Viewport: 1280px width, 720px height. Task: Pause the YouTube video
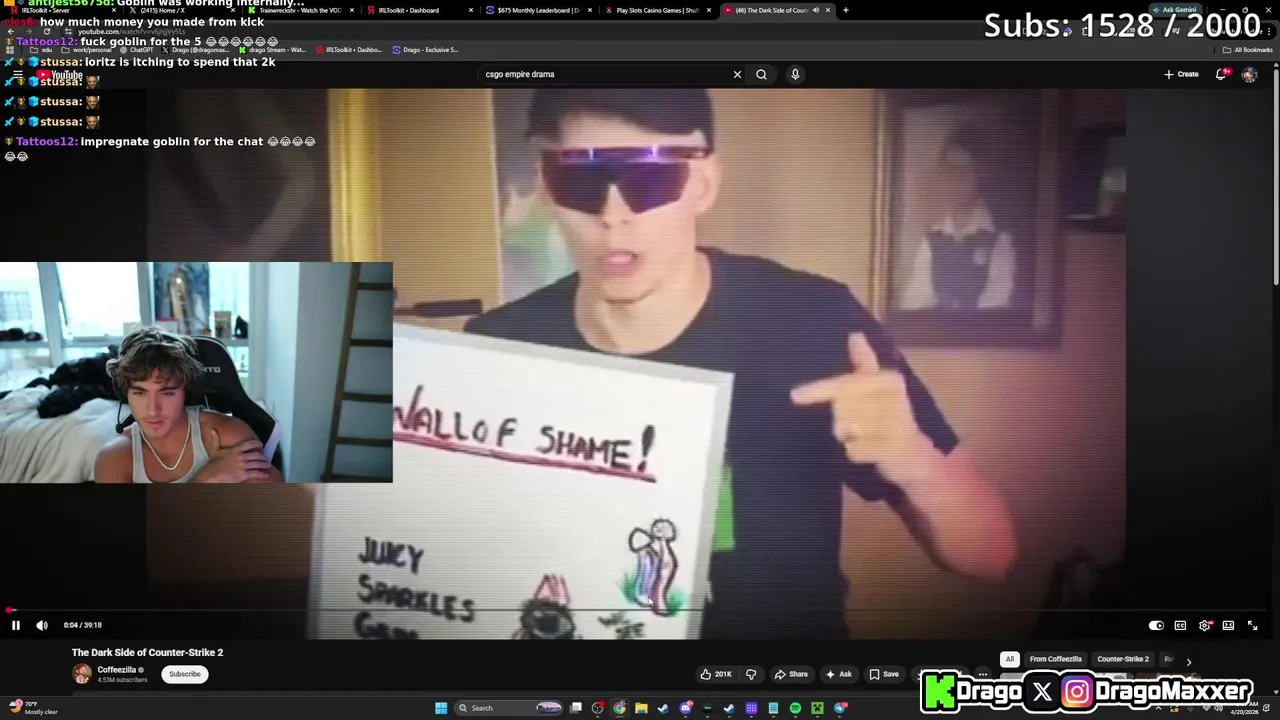click(16, 625)
